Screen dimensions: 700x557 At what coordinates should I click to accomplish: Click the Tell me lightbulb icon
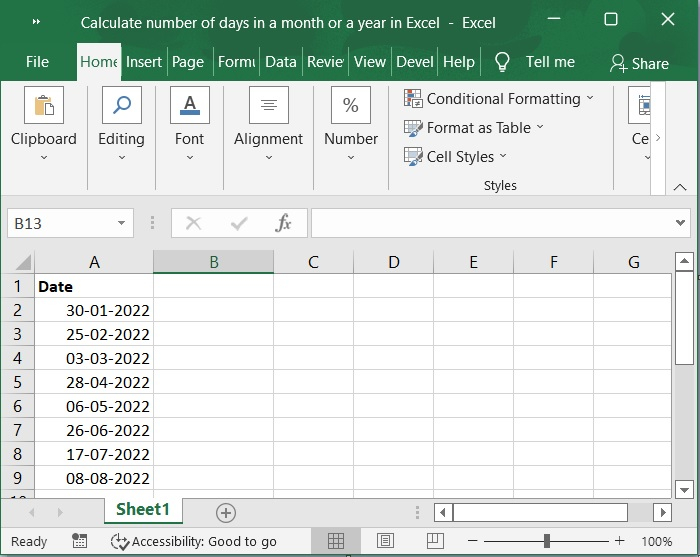click(503, 62)
